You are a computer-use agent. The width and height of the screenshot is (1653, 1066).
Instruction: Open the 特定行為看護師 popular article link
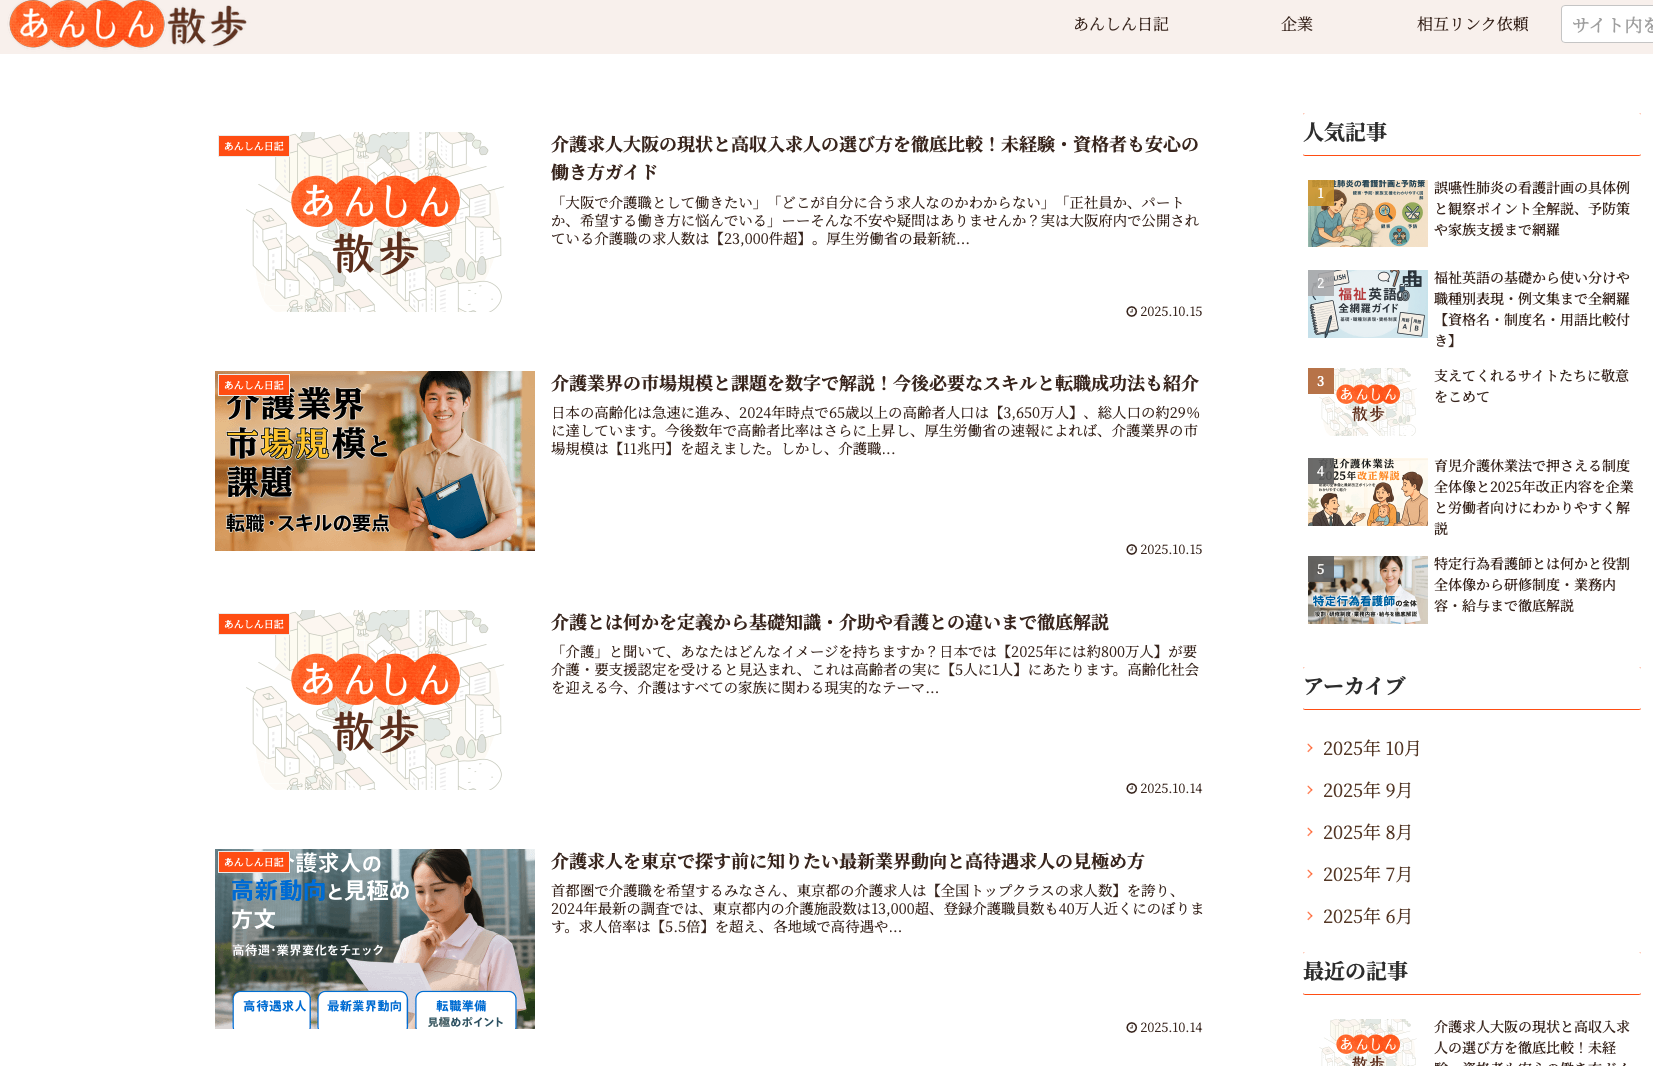[x=1531, y=584]
